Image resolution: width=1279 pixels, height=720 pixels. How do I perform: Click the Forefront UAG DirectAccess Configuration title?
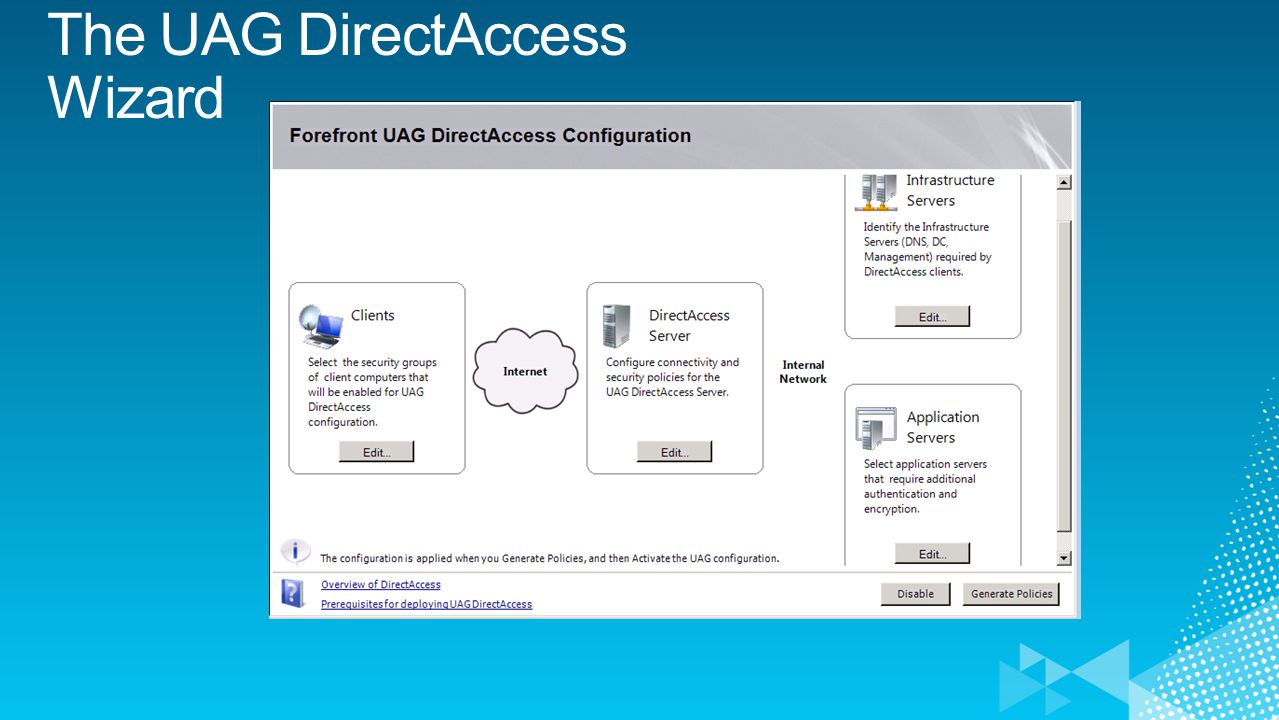(490, 135)
